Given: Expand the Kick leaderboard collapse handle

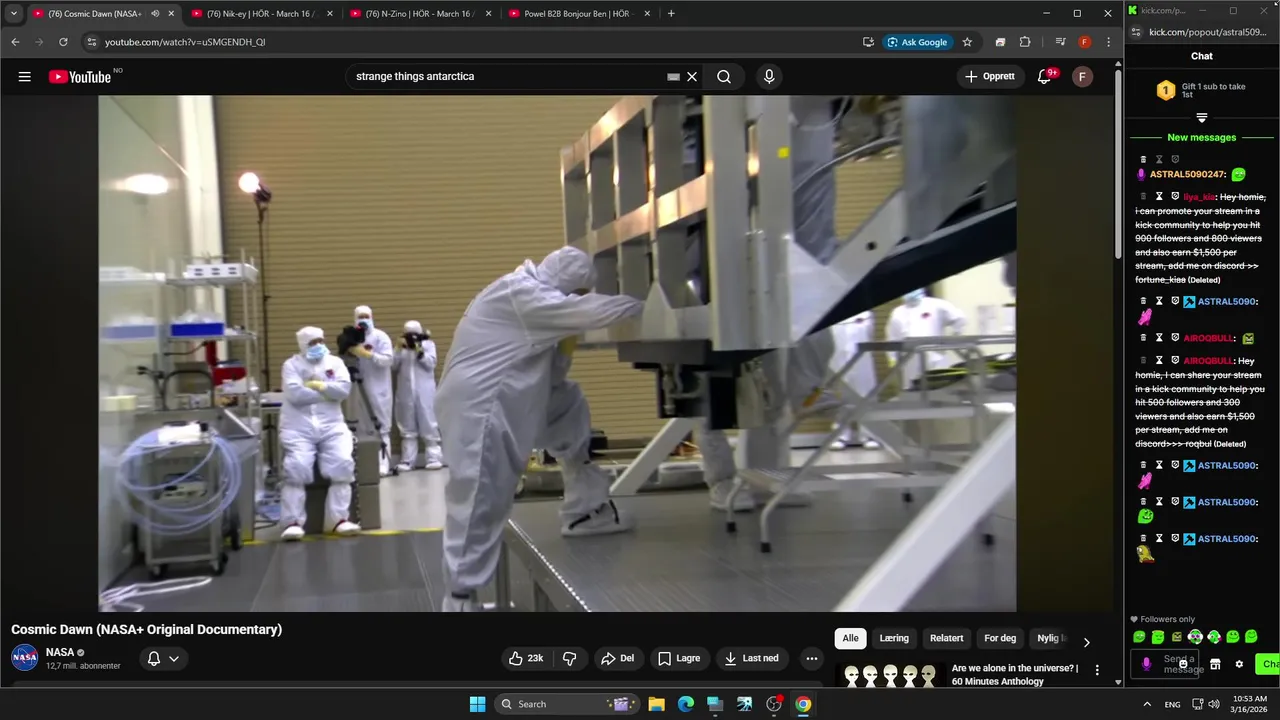Looking at the screenshot, I should point(1202,118).
